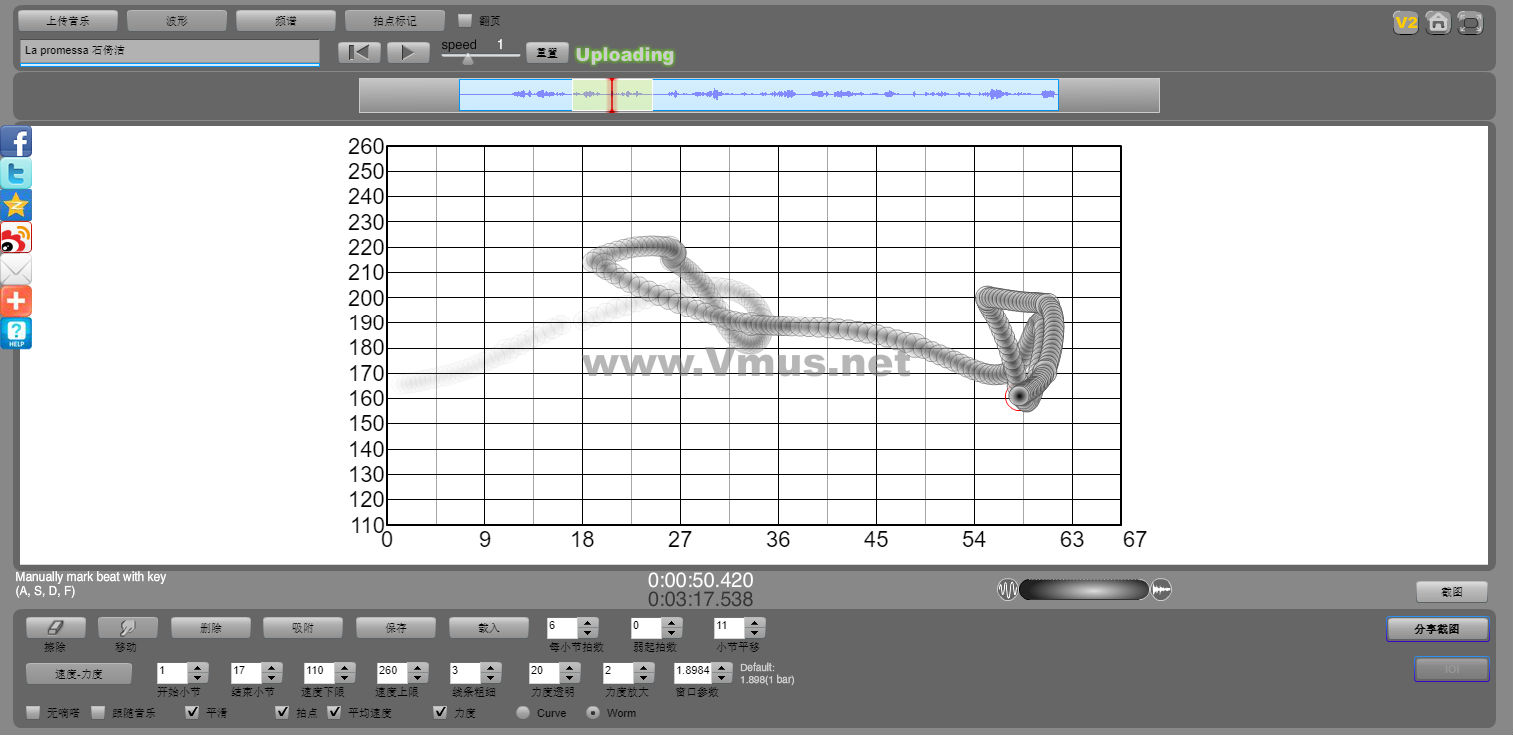This screenshot has width=1513, height=735.
Task: Enter fullscreen with the expand icon
Action: tap(1470, 23)
